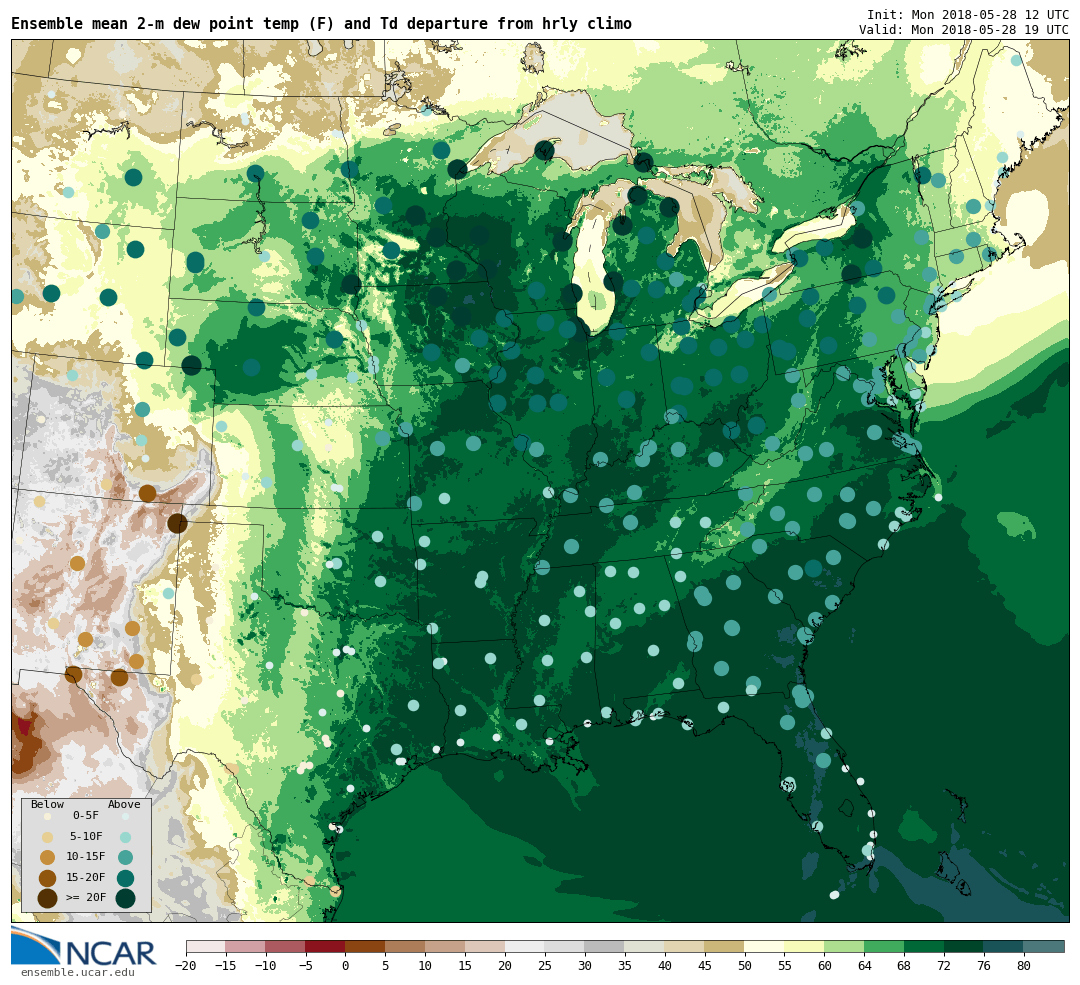Click the "80" colorbar tick label
The width and height of the screenshot is (1080, 985).
tap(1025, 966)
